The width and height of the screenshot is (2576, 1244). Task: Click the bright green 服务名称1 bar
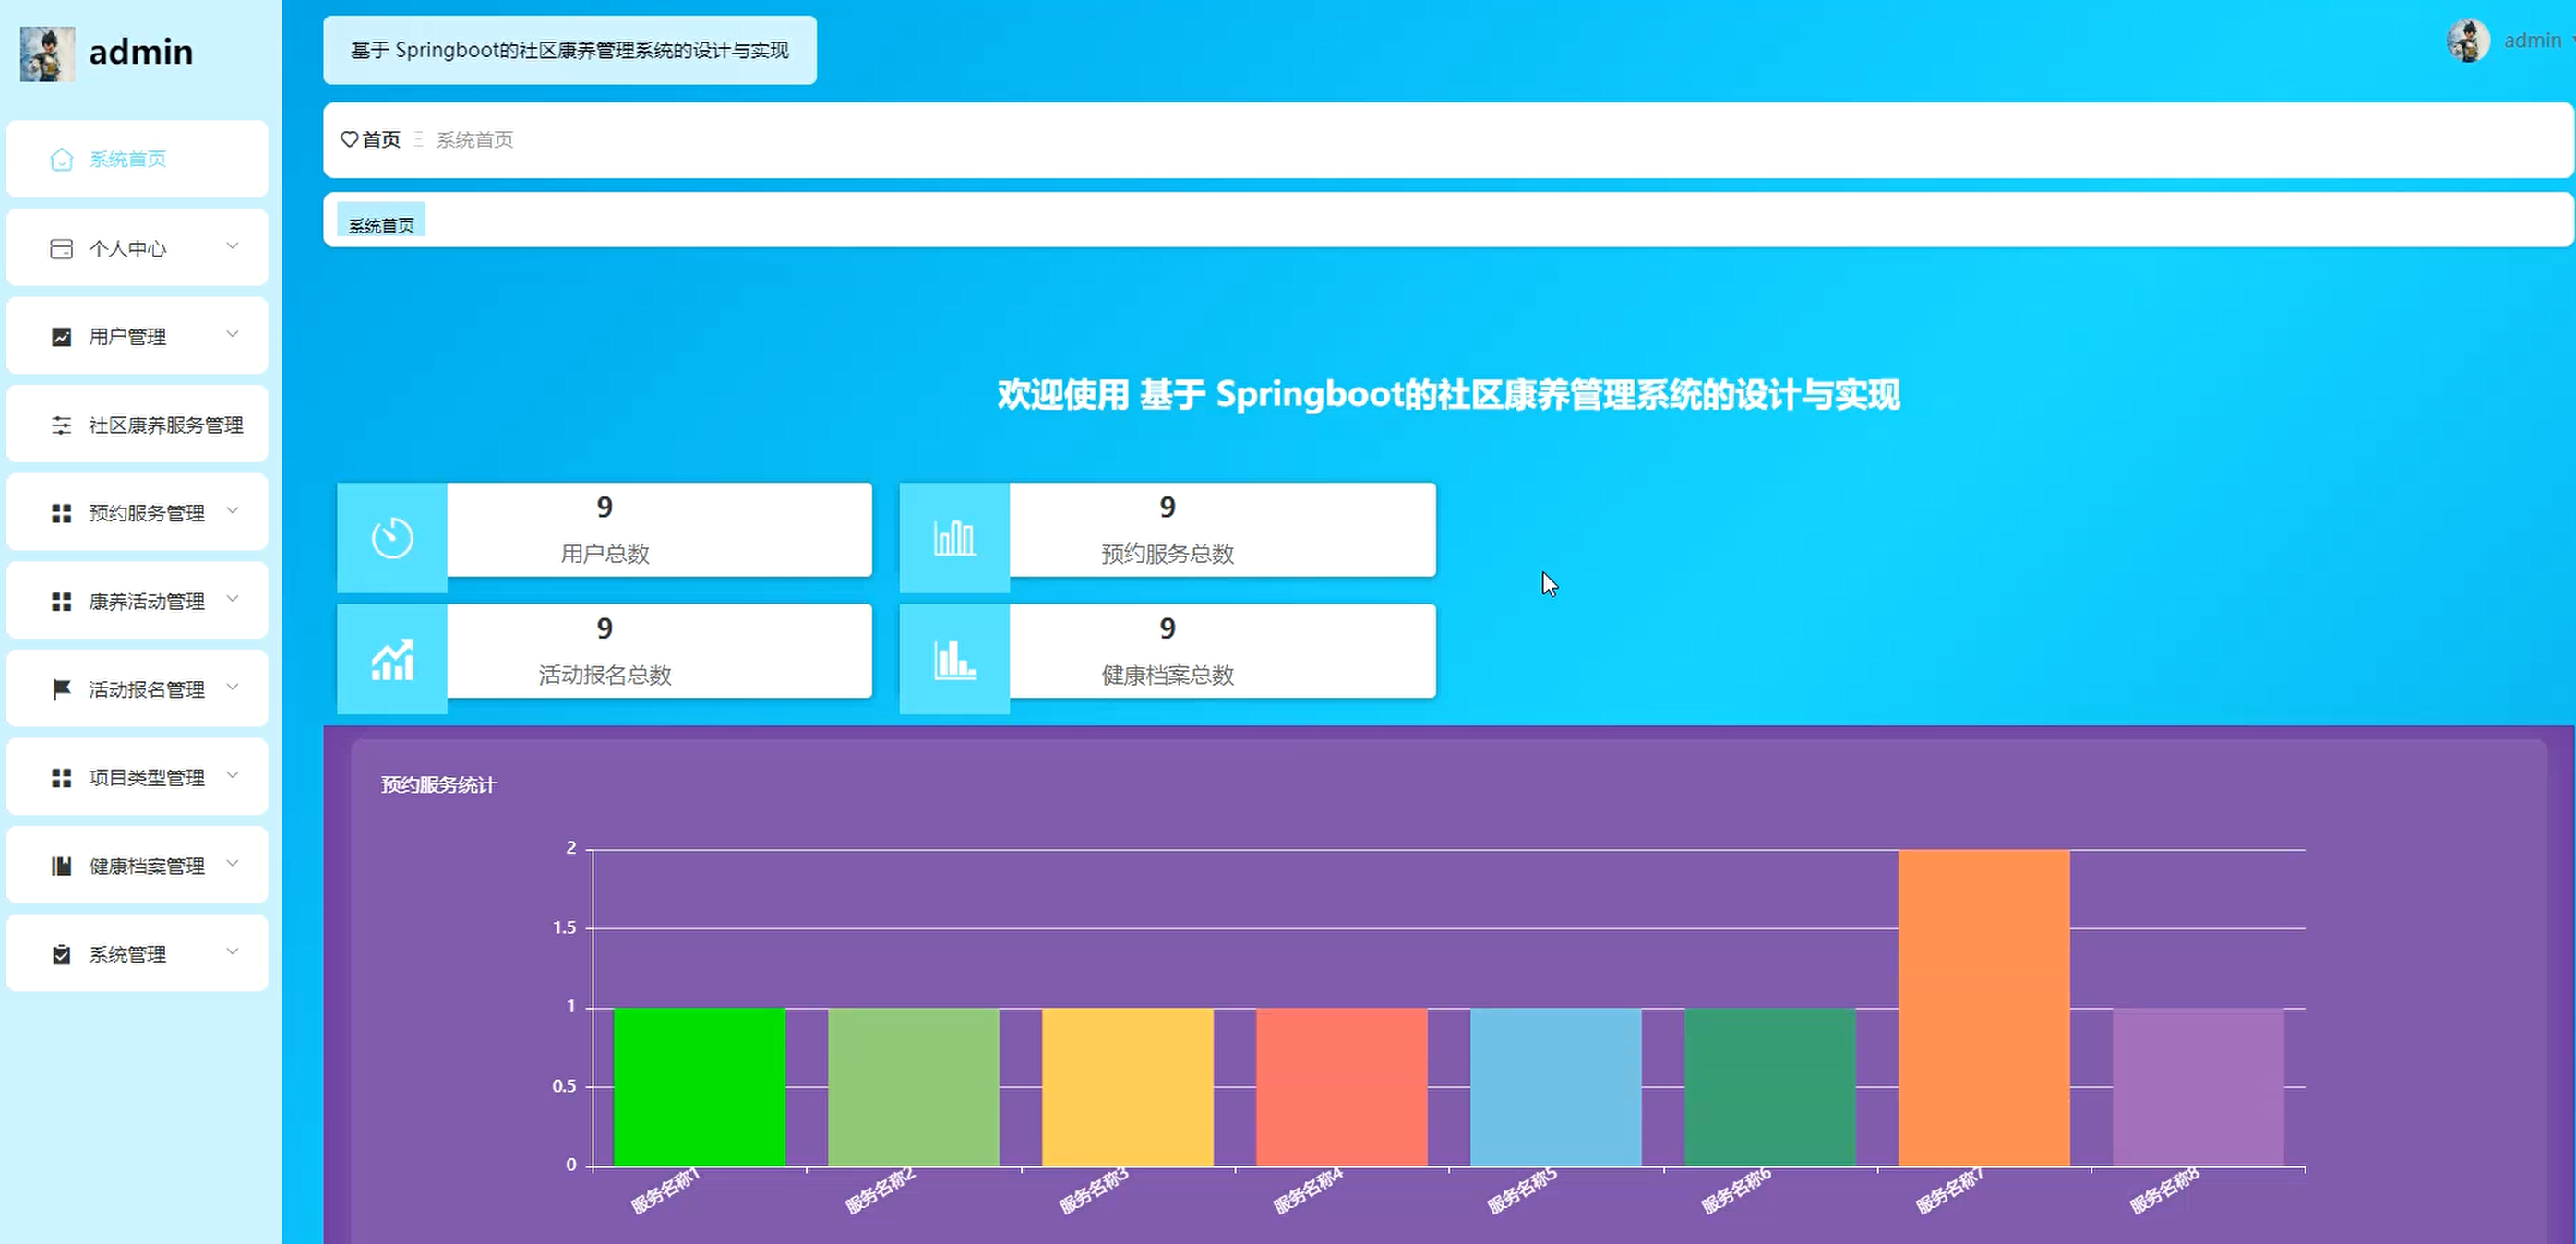tap(699, 1087)
